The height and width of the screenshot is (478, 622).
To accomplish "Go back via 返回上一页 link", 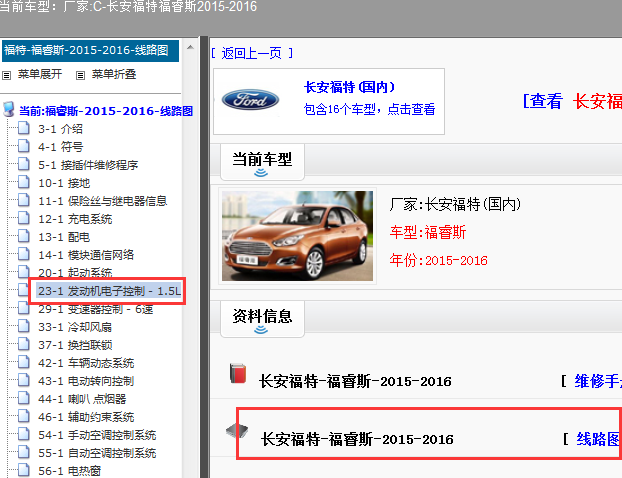I will 251,53.
